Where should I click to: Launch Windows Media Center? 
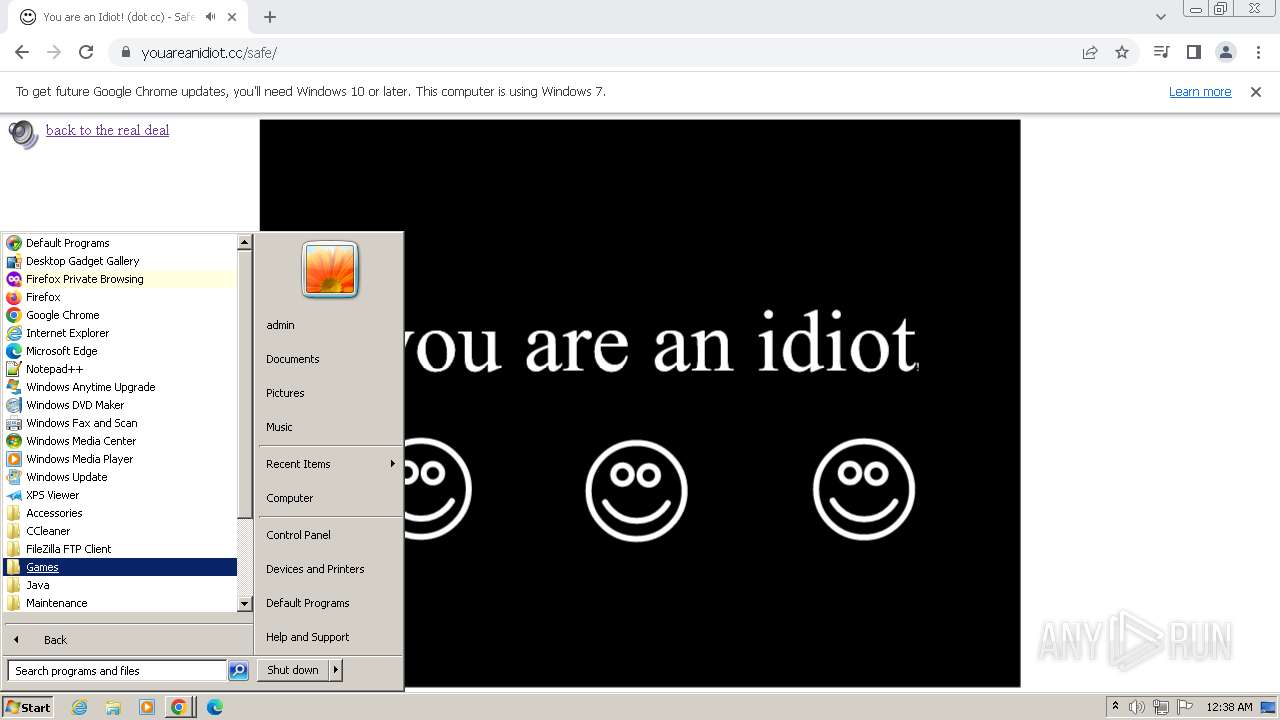(120, 441)
